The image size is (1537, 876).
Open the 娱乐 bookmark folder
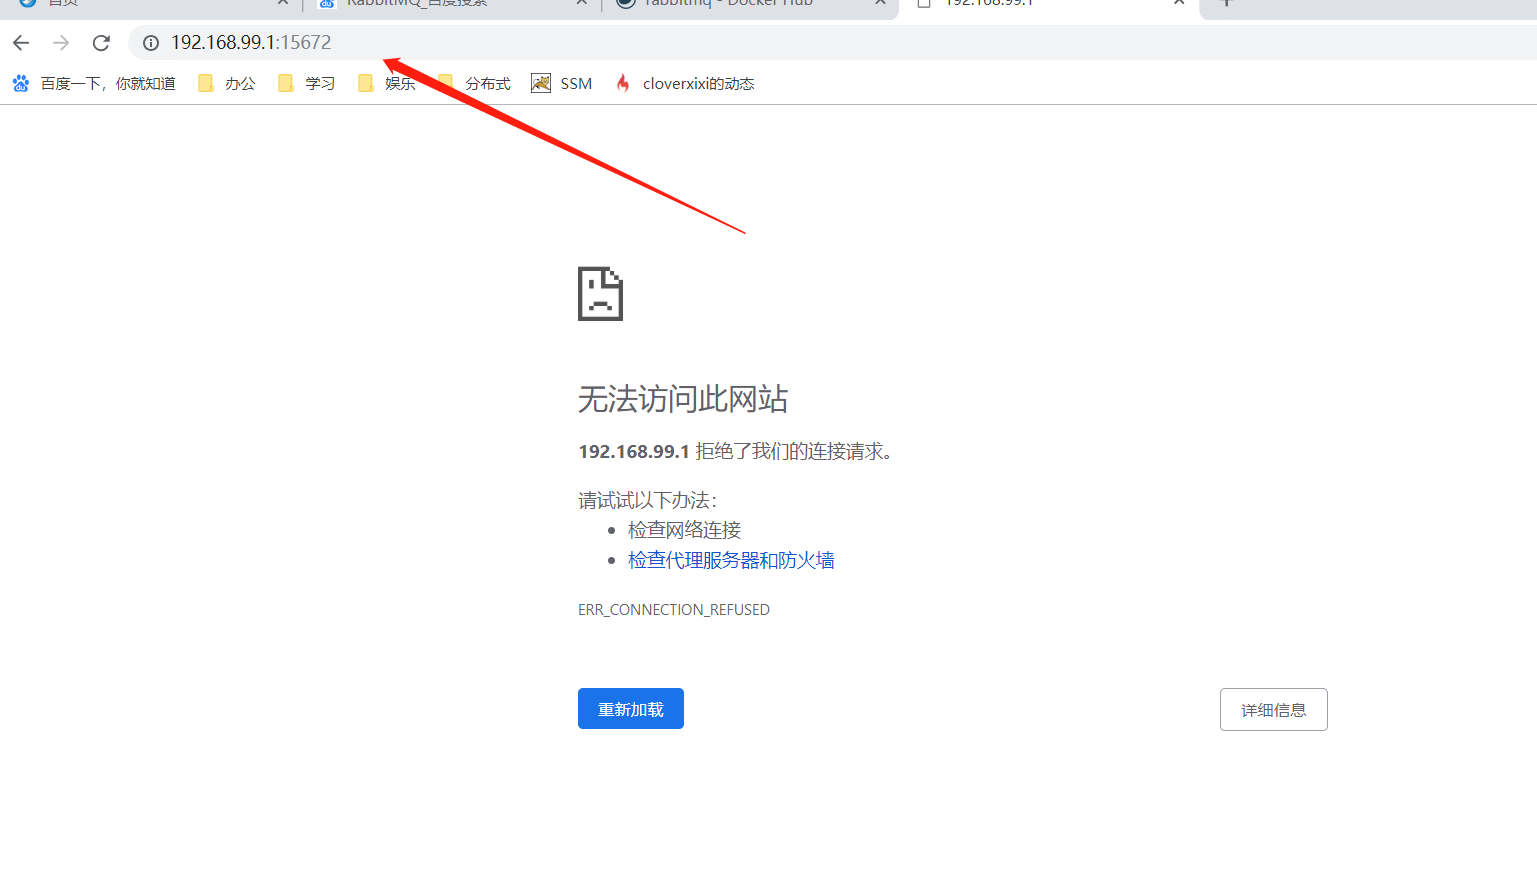387,84
